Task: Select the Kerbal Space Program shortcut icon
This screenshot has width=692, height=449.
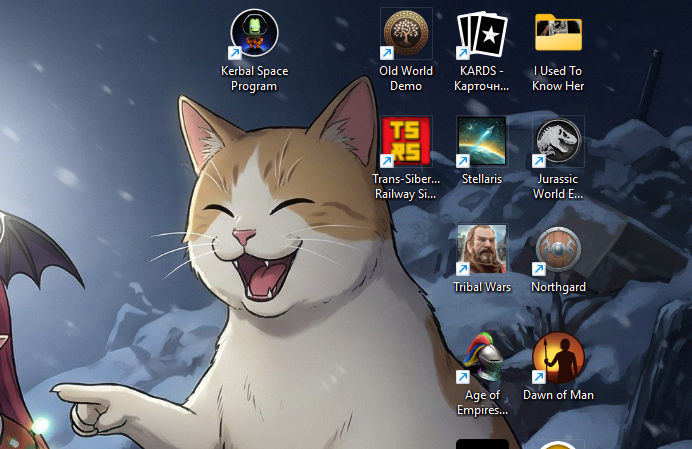Action: point(254,33)
